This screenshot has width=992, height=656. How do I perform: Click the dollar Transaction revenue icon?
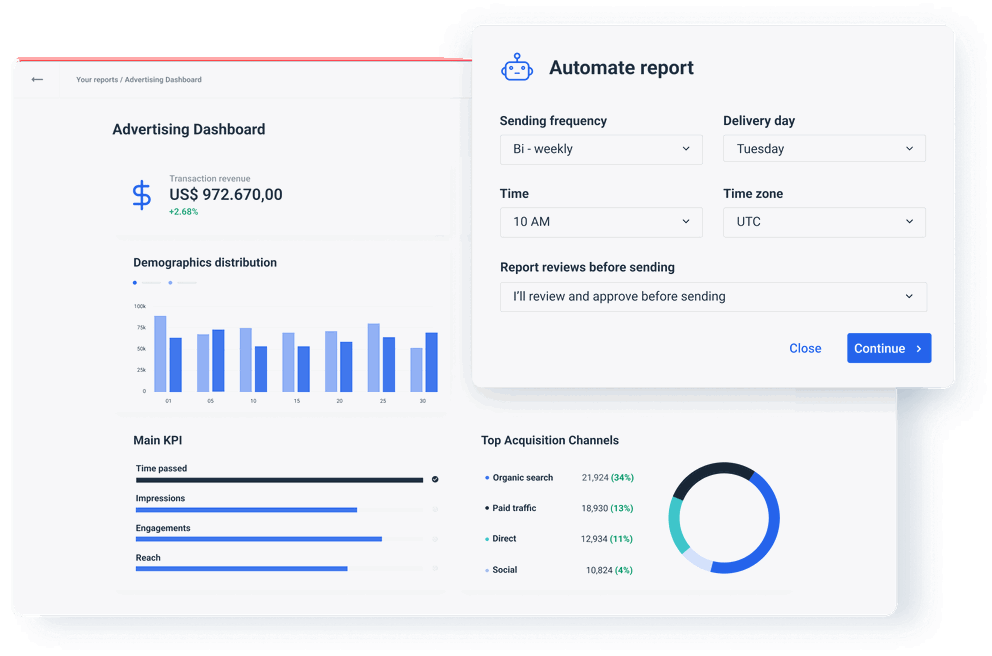pos(141,193)
